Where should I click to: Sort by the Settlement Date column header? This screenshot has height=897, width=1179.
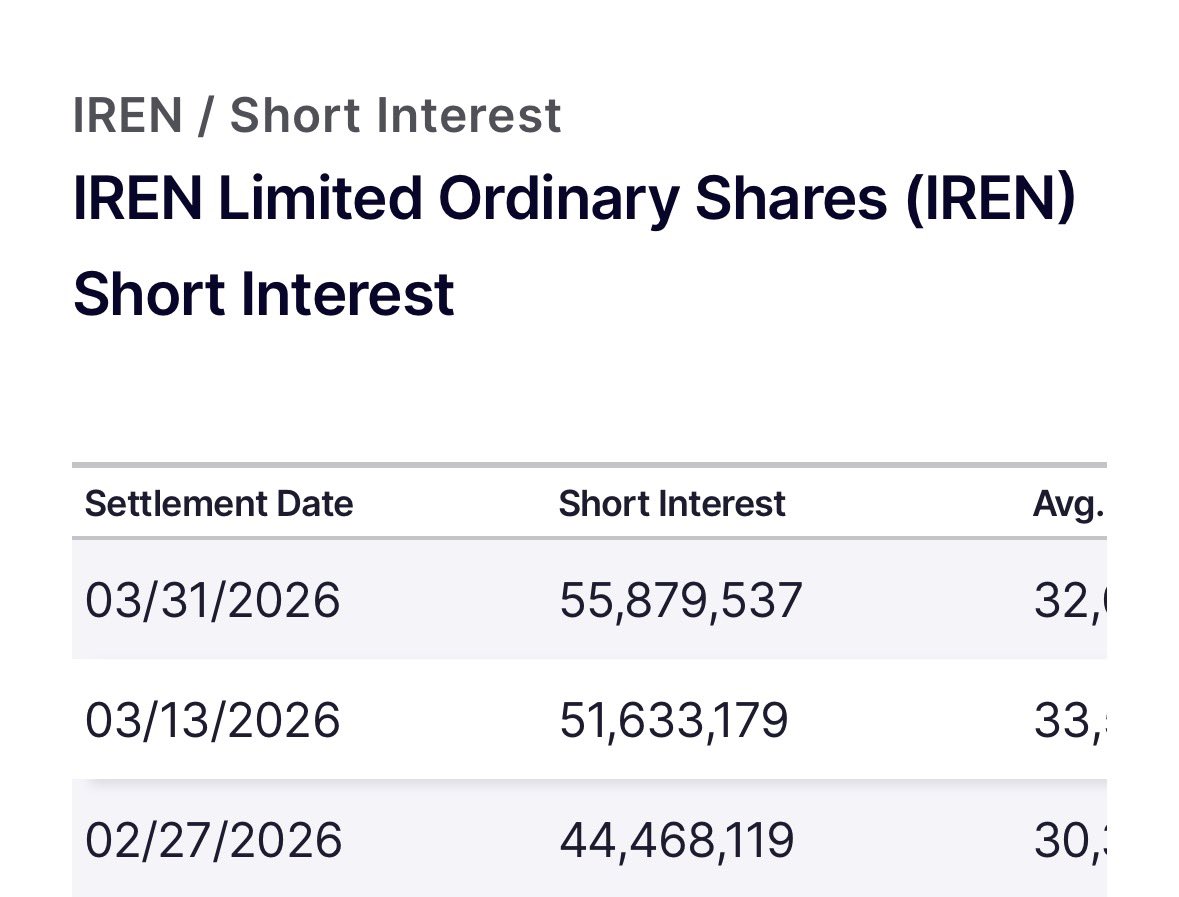(219, 504)
